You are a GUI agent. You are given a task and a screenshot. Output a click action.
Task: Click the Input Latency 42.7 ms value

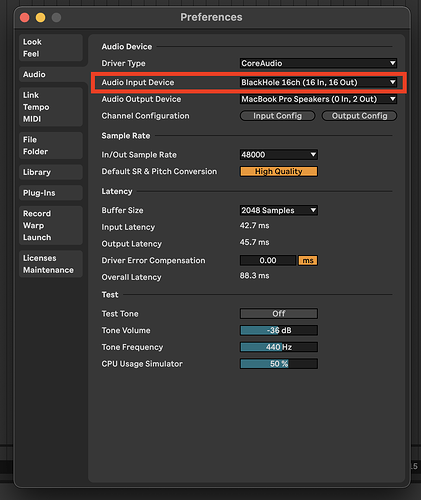tap(254, 226)
